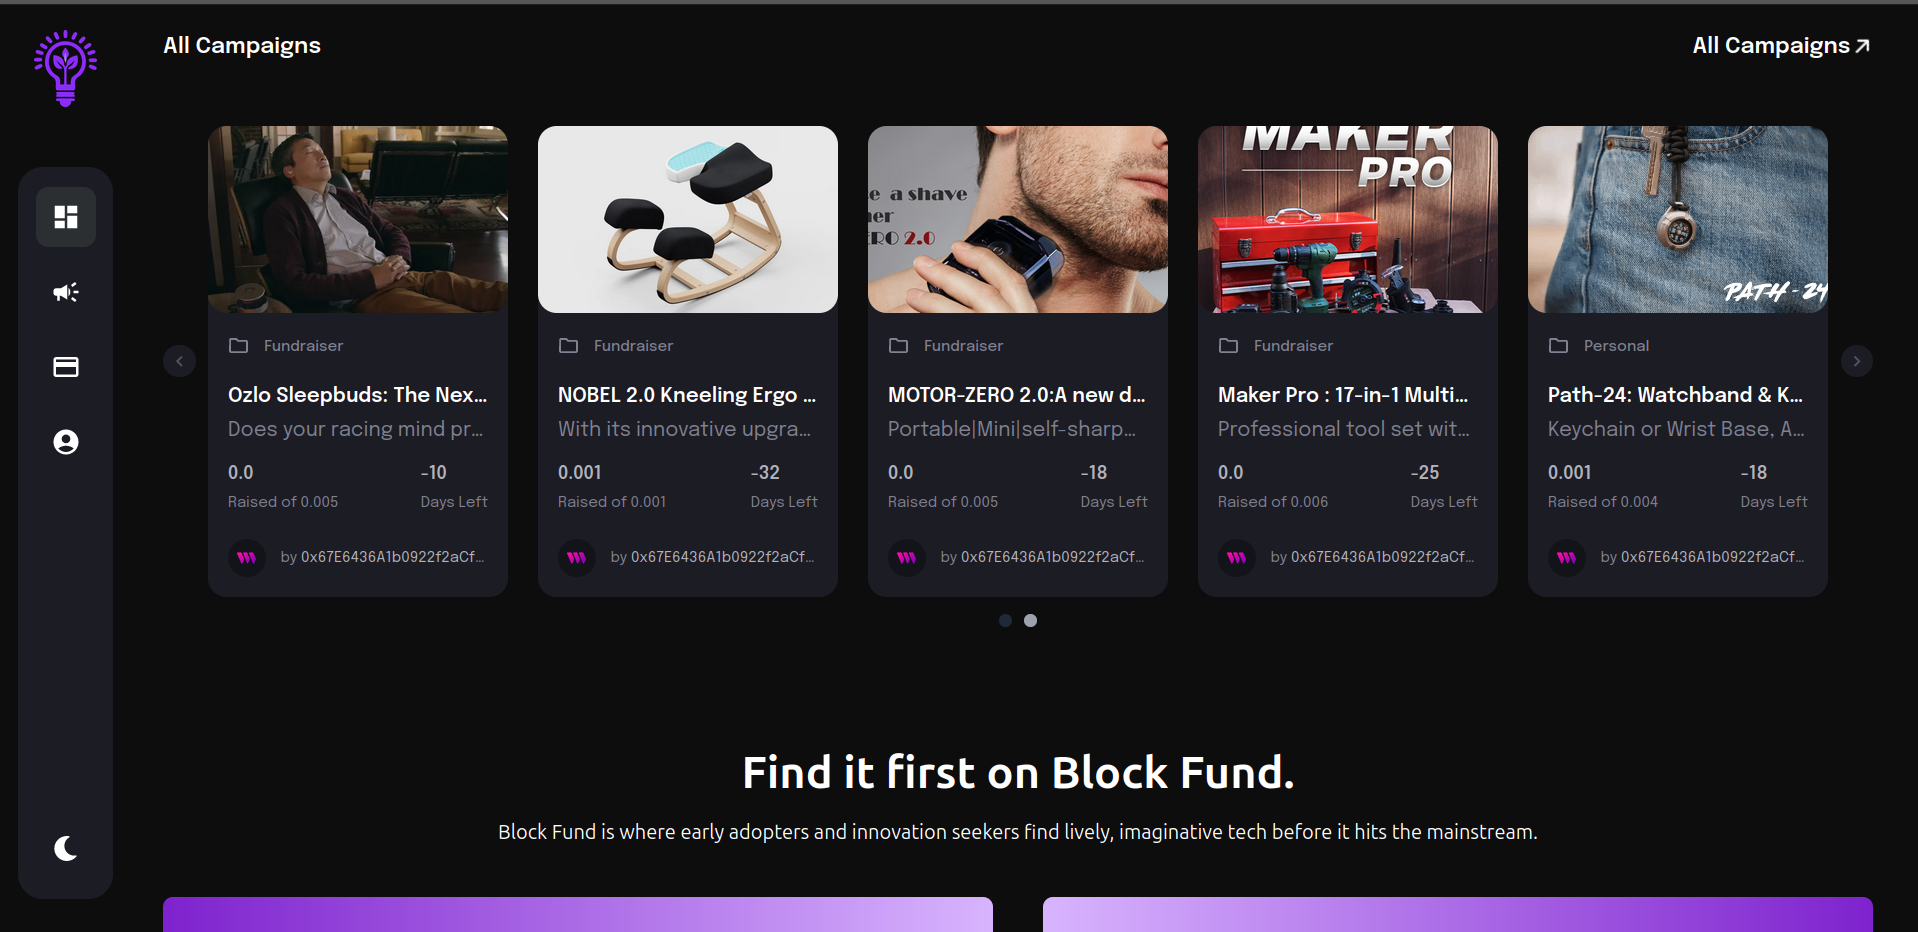The image size is (1918, 932).
Task: Open the campaign megaphone icon
Action: click(x=66, y=292)
